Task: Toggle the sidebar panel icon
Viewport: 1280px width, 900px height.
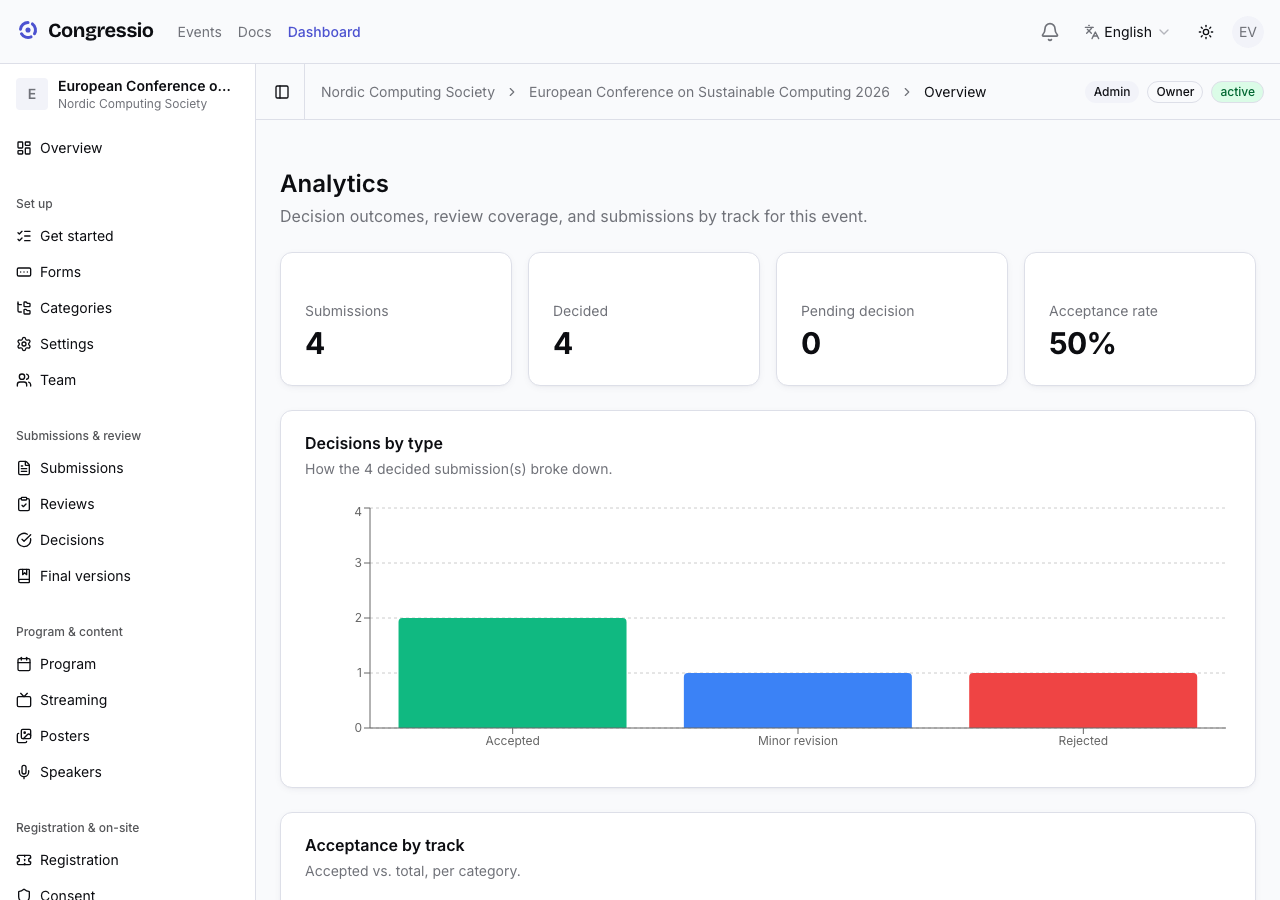Action: coord(282,92)
